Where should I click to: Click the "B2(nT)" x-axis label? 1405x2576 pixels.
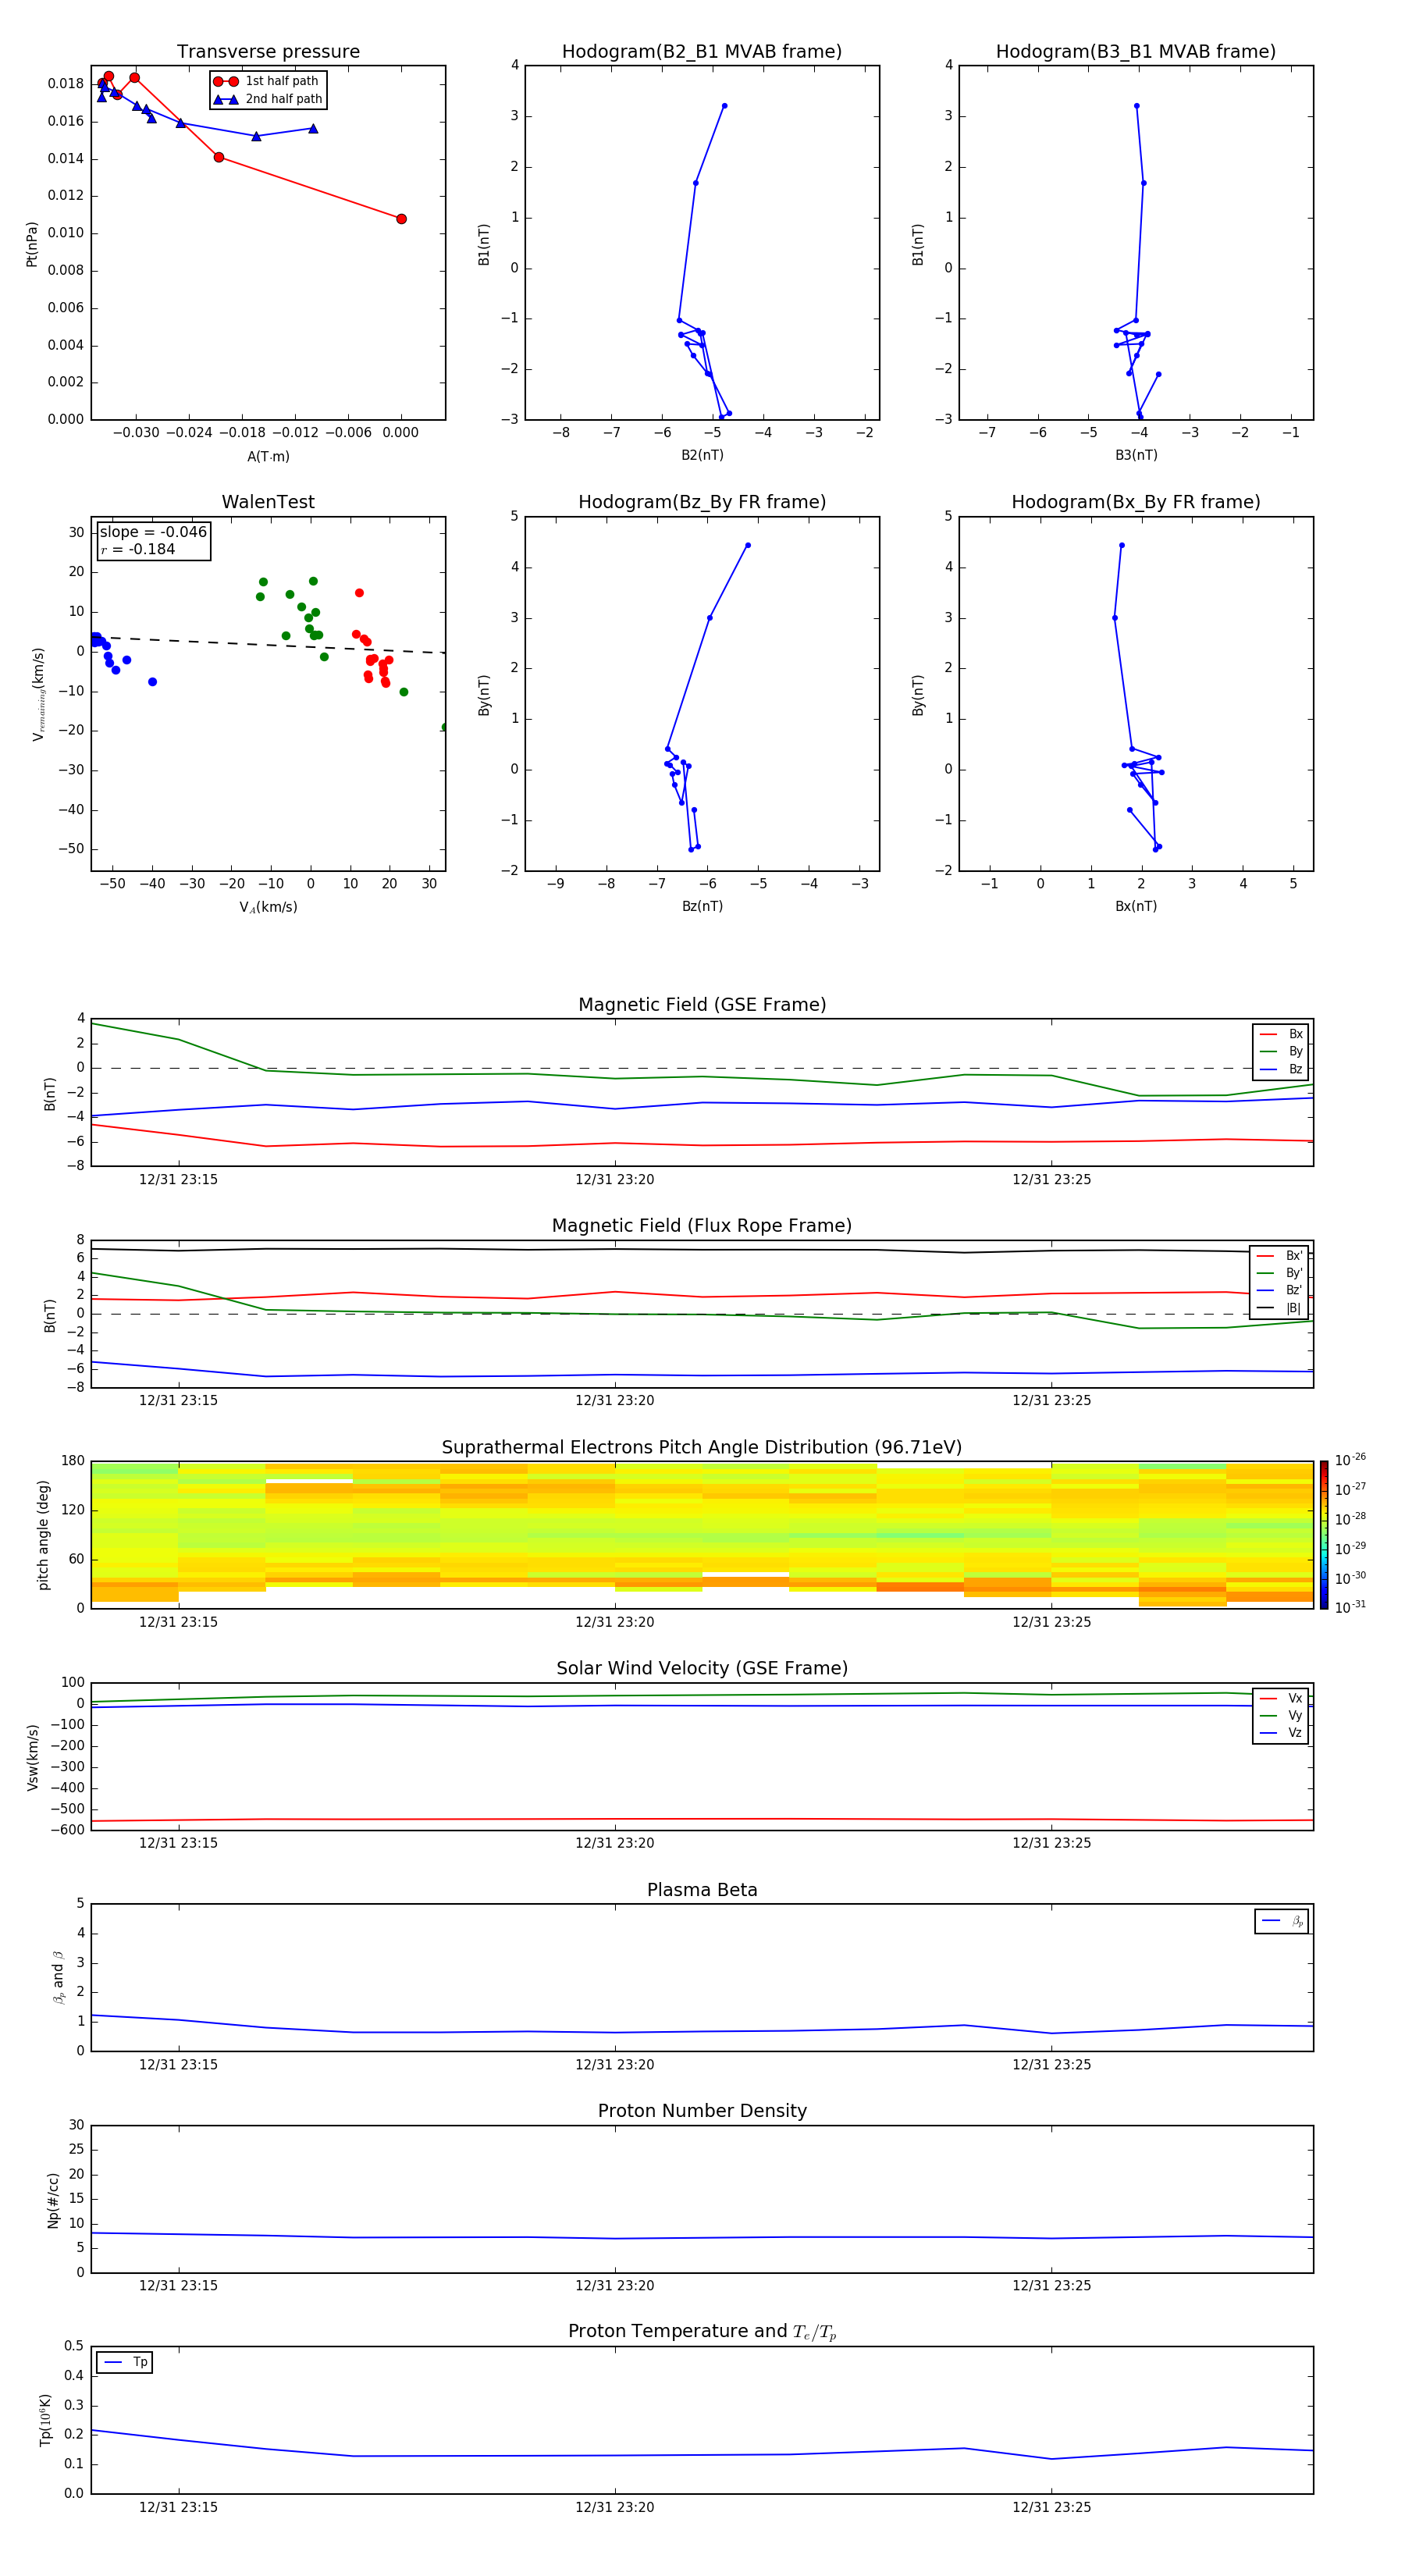tap(702, 455)
